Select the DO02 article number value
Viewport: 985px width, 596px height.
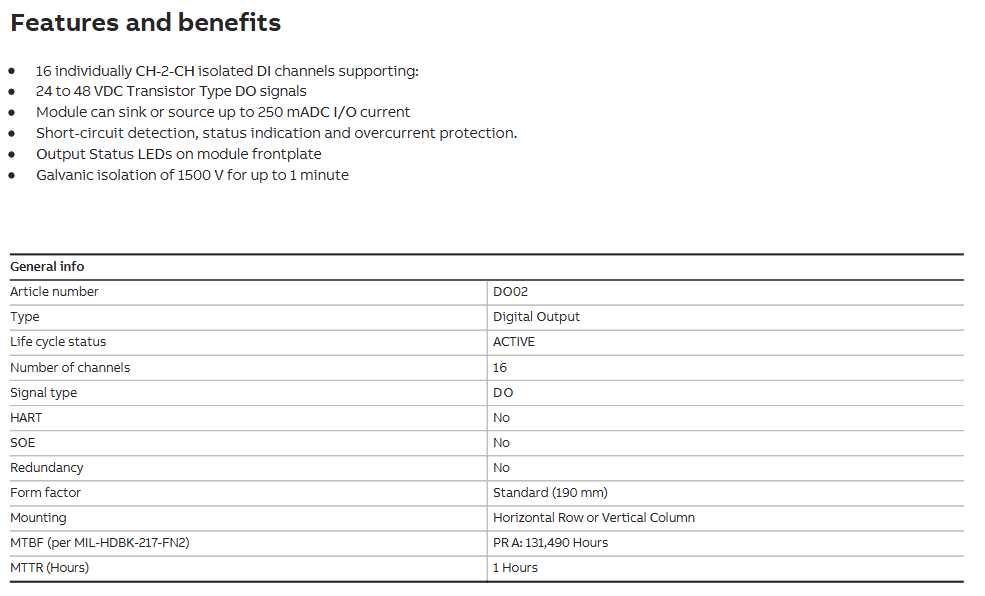pyautogui.click(x=510, y=292)
